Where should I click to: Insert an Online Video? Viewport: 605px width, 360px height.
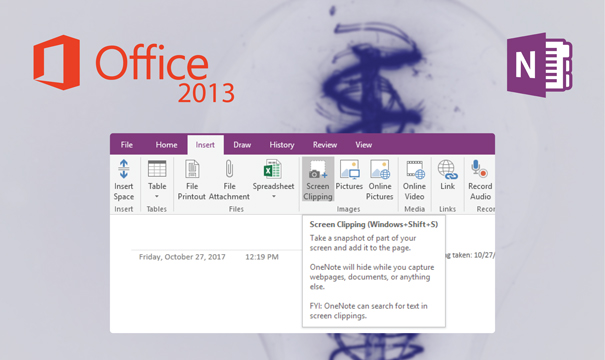[x=414, y=180]
